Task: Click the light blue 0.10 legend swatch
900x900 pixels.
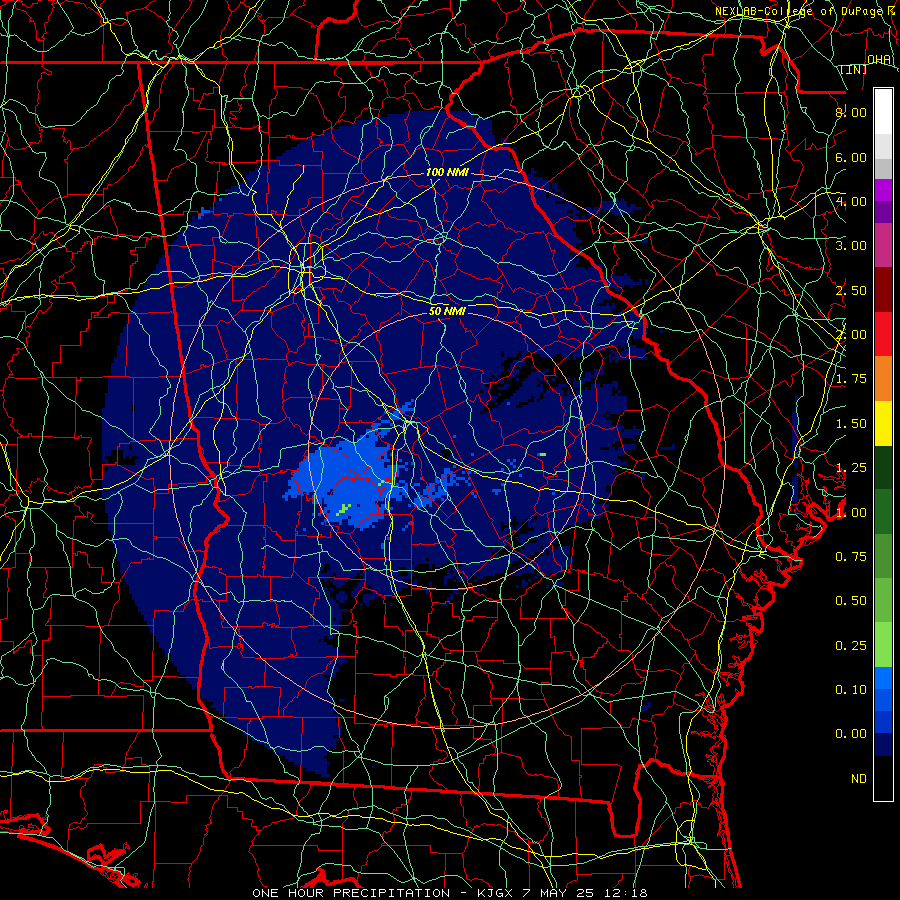Action: [x=883, y=678]
